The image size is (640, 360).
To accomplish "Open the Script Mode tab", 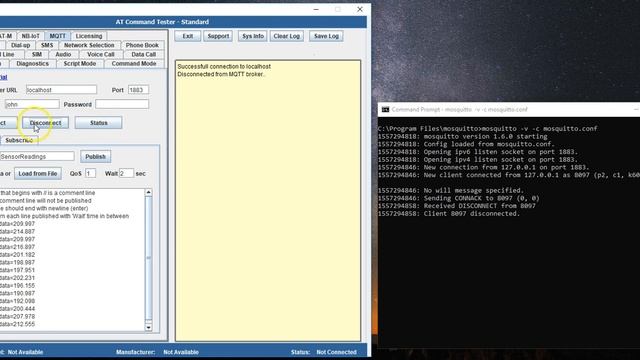I will pyautogui.click(x=80, y=64).
